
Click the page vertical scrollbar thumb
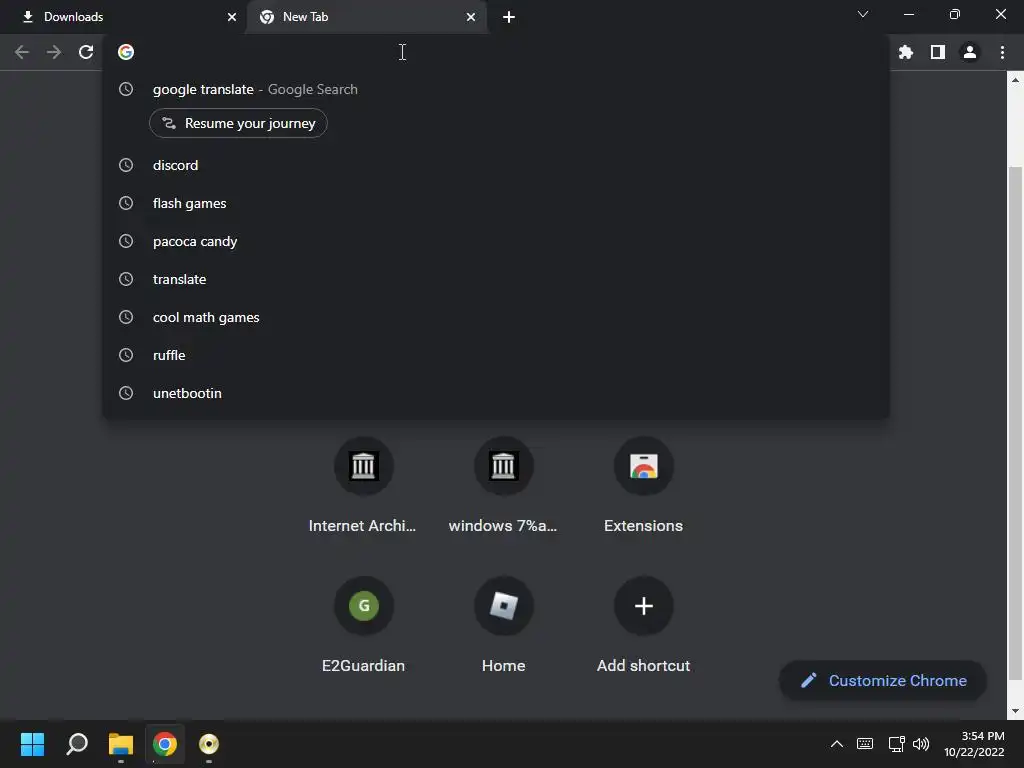[1016, 423]
